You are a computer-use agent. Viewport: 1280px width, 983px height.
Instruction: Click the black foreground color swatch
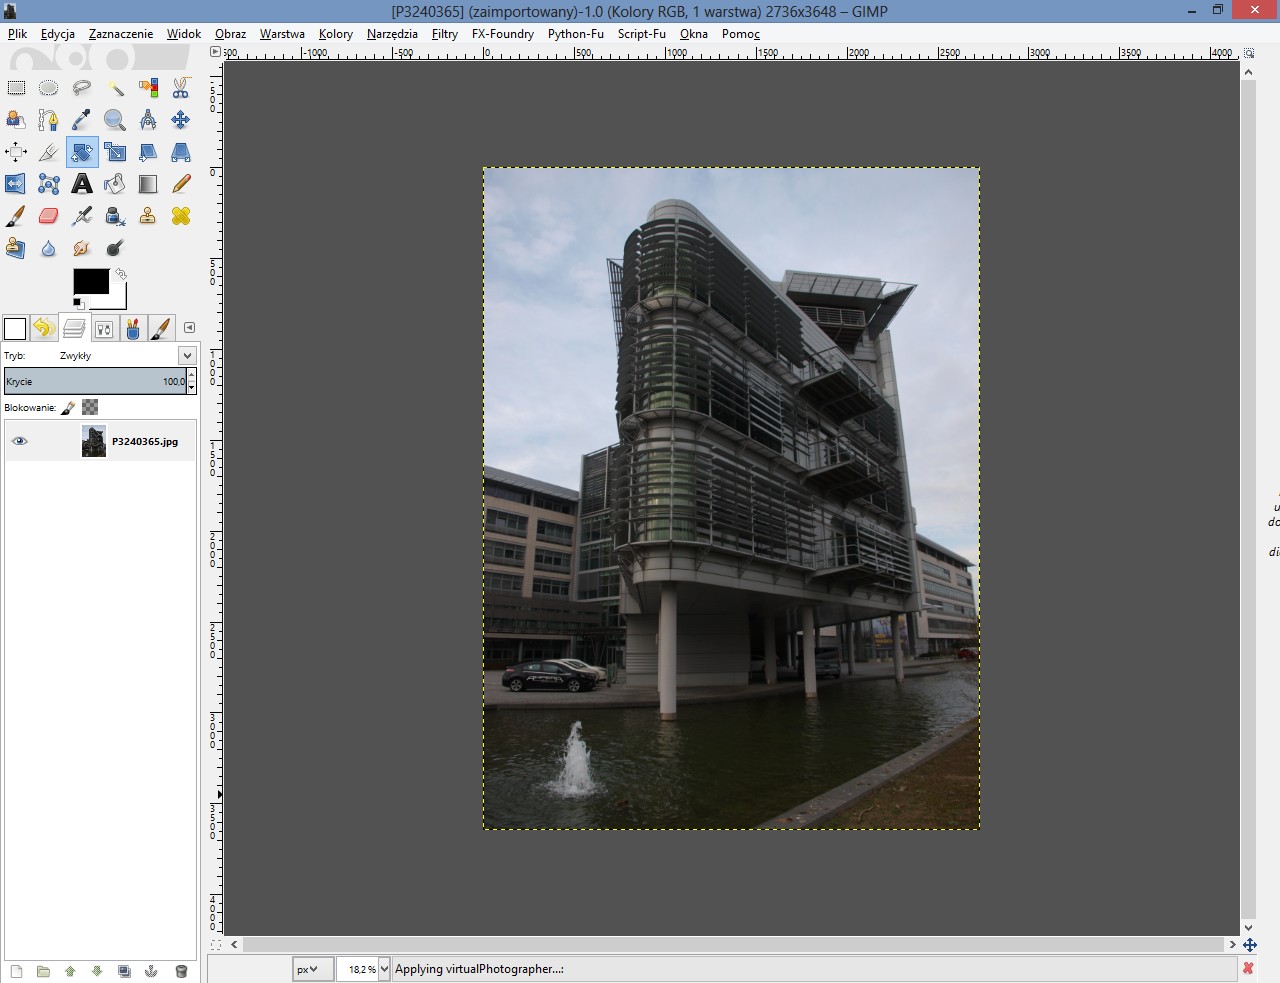(89, 282)
